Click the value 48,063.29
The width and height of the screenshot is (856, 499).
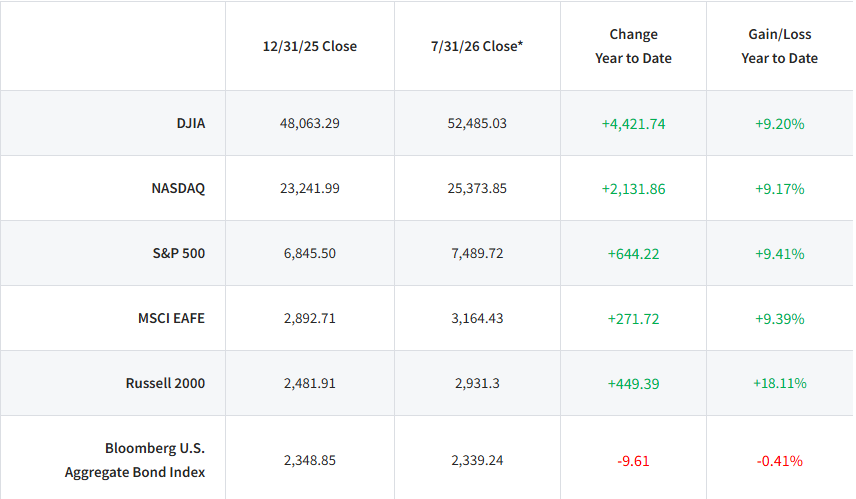click(x=310, y=123)
